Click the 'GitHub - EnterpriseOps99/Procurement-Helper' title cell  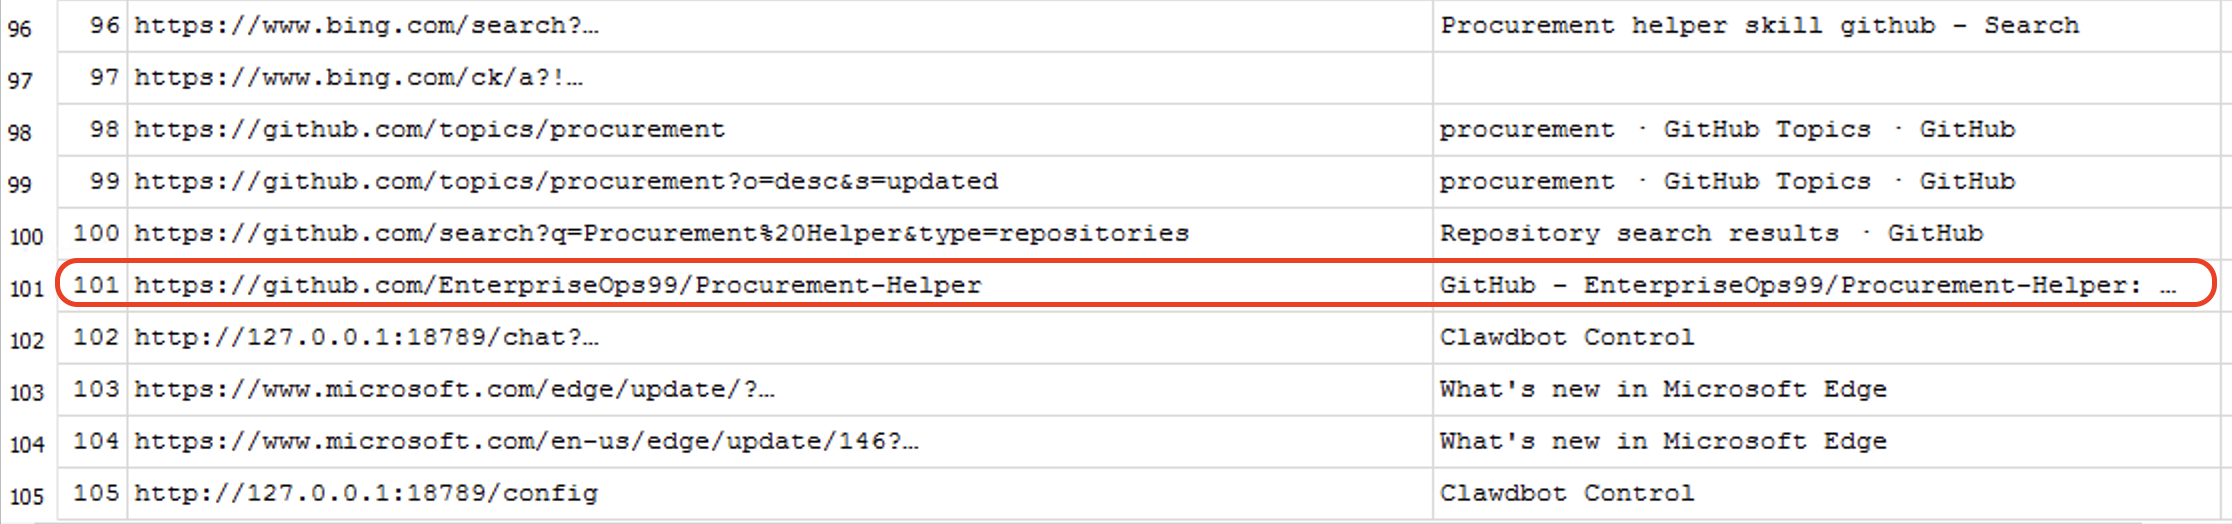[1826, 286]
